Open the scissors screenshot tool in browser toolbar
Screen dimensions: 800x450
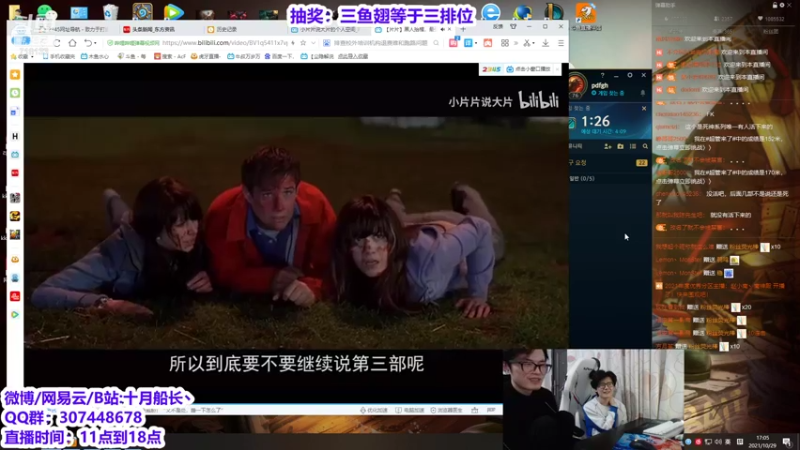pyautogui.click(x=527, y=43)
